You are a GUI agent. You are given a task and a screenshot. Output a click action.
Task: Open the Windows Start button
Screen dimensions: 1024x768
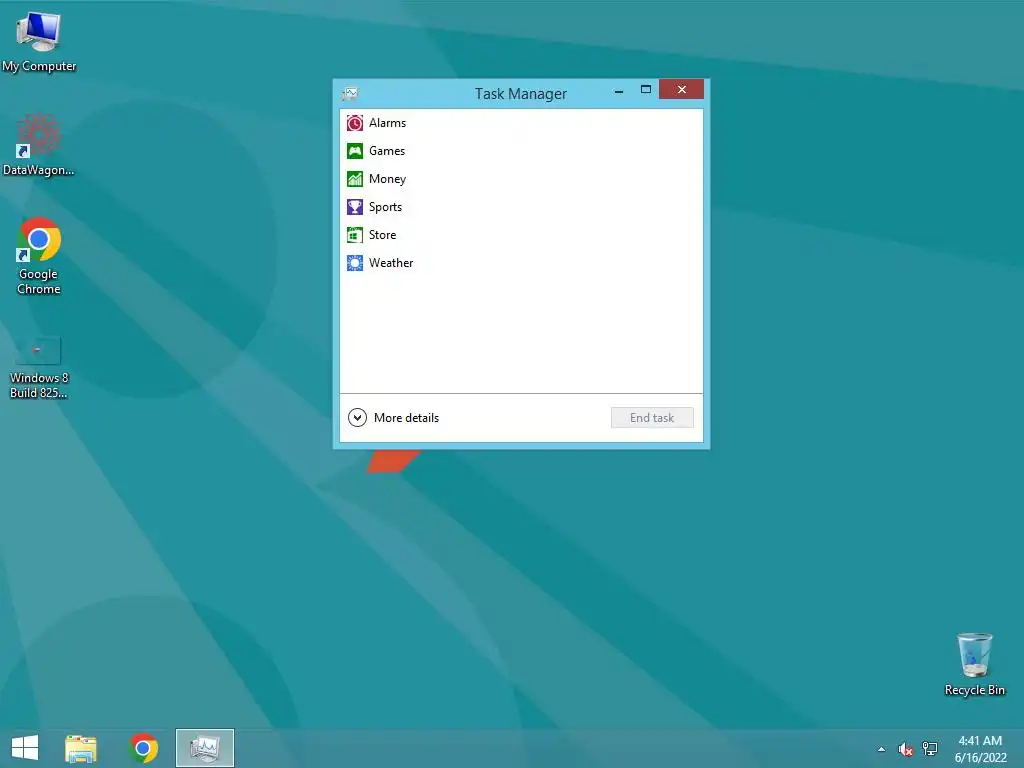tap(25, 748)
